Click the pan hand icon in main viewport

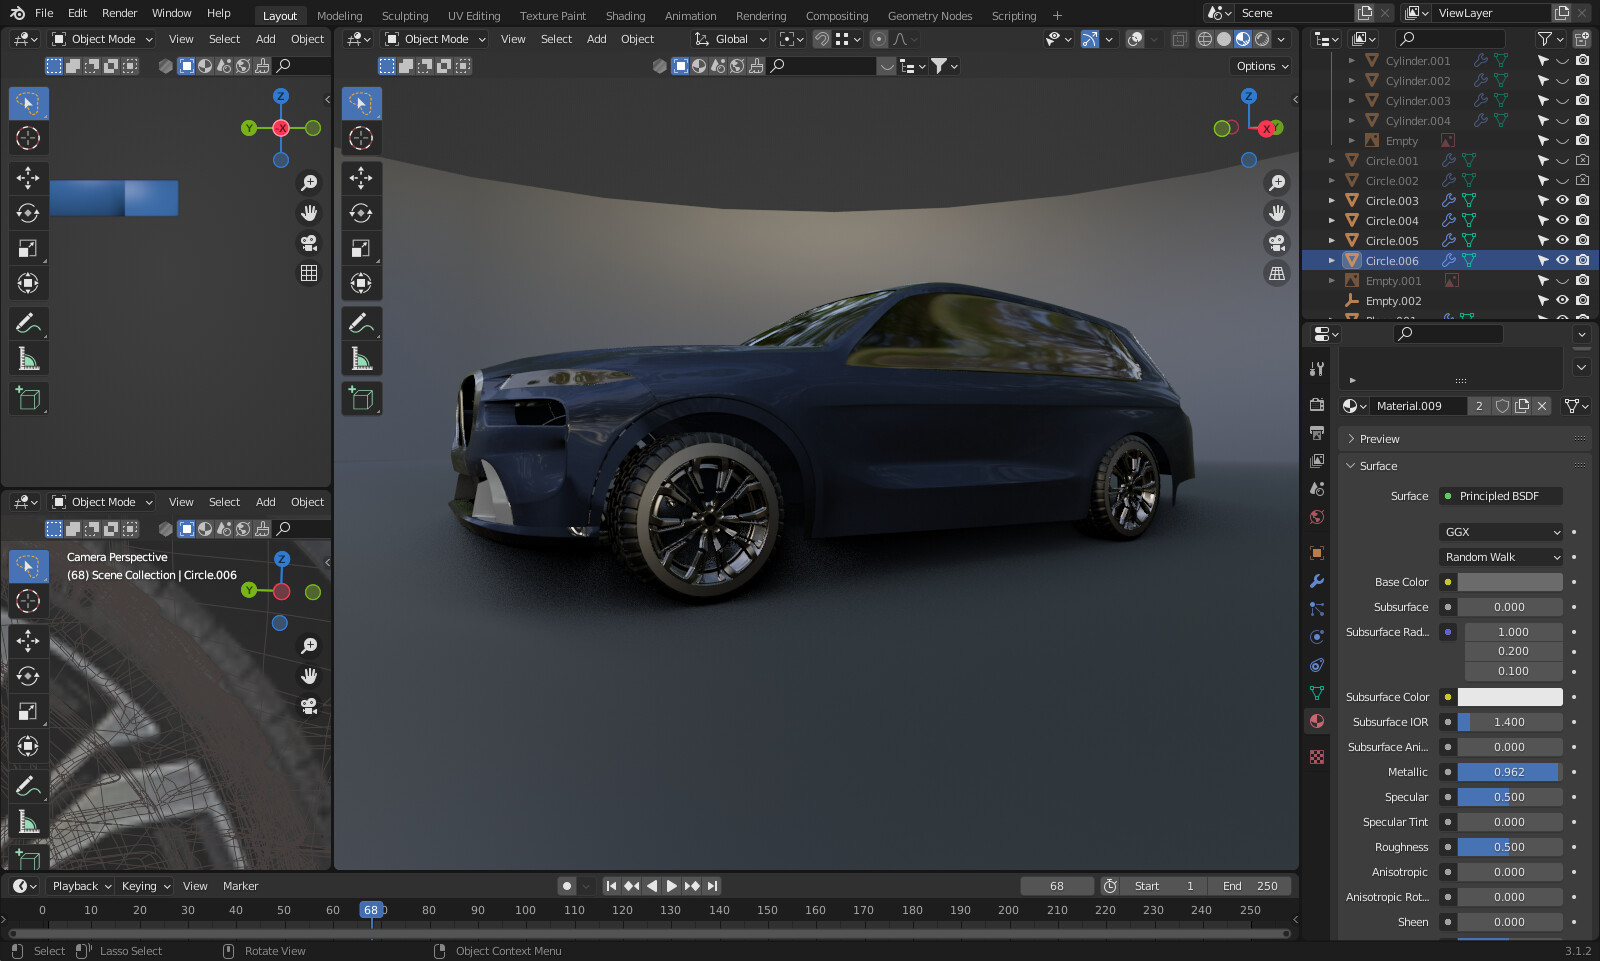click(1277, 213)
